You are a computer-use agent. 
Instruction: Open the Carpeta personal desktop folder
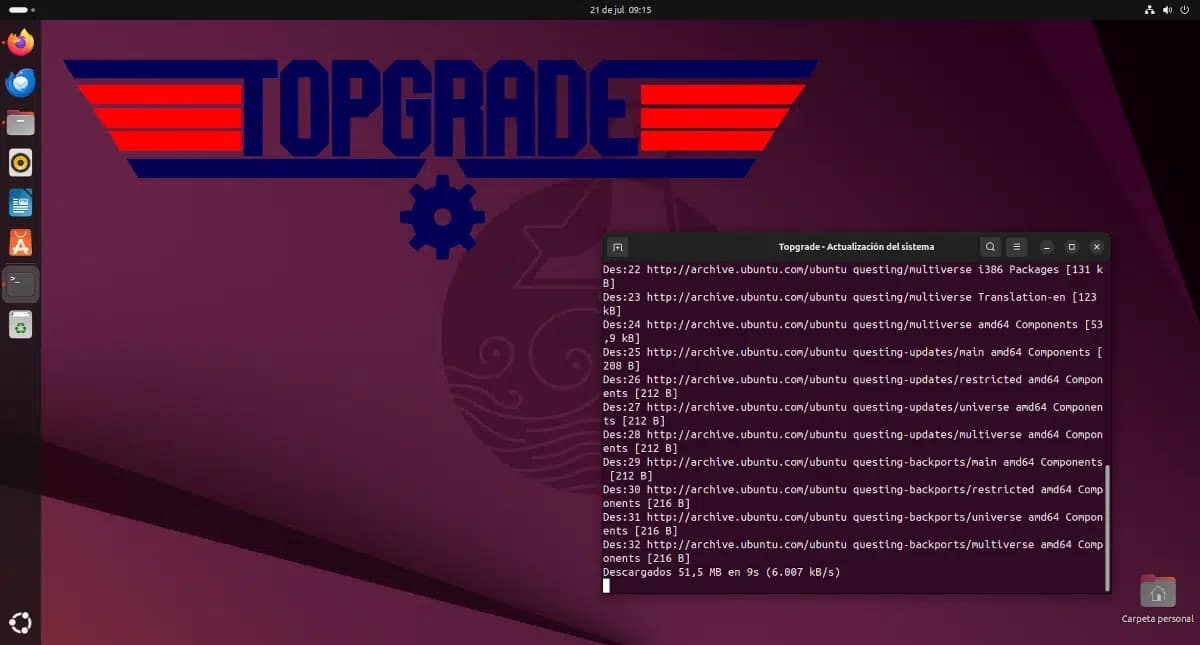[1157, 599]
